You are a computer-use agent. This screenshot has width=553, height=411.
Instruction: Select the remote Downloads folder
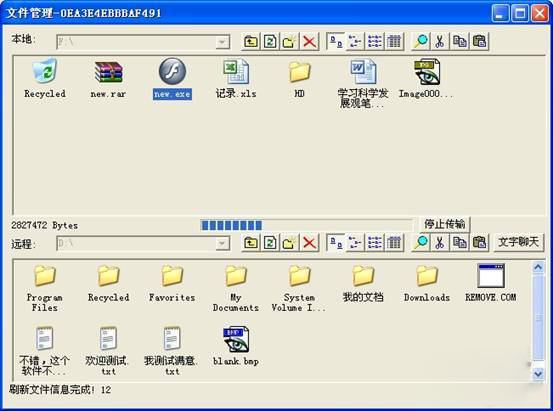(427, 284)
